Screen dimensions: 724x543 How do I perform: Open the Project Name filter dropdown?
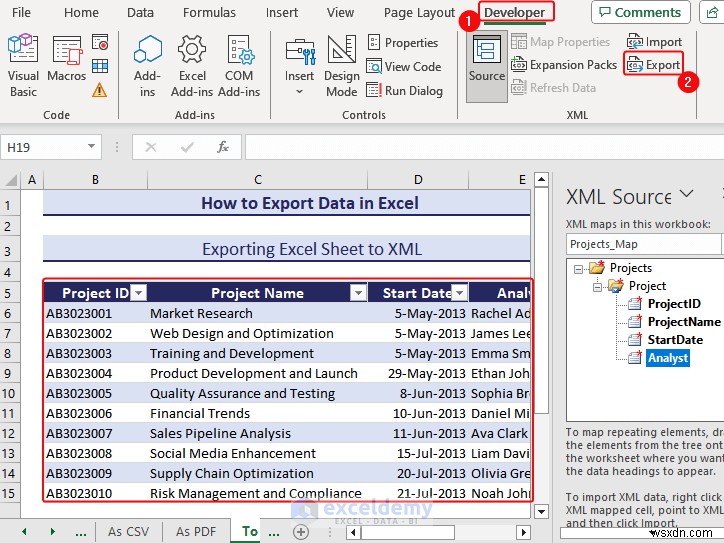coord(358,293)
